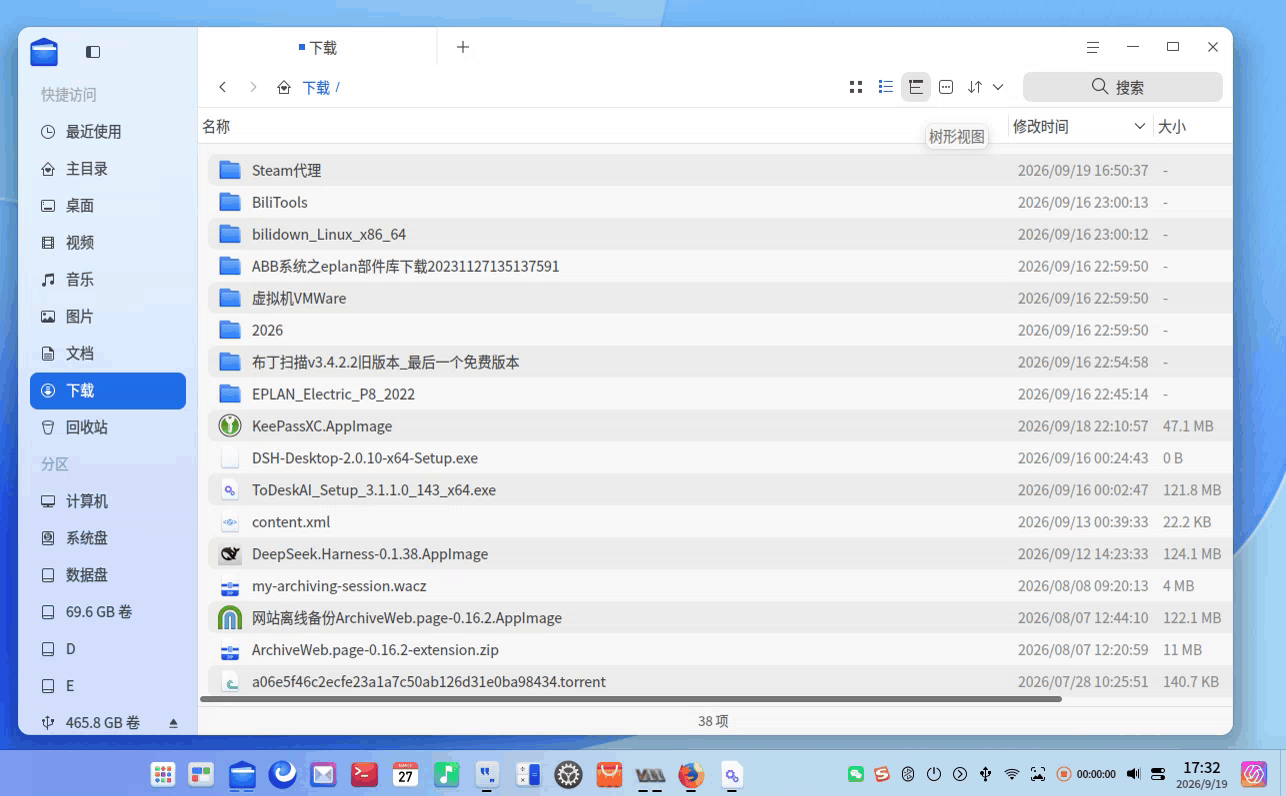Launch the terminal from the taskbar

(x=364, y=774)
